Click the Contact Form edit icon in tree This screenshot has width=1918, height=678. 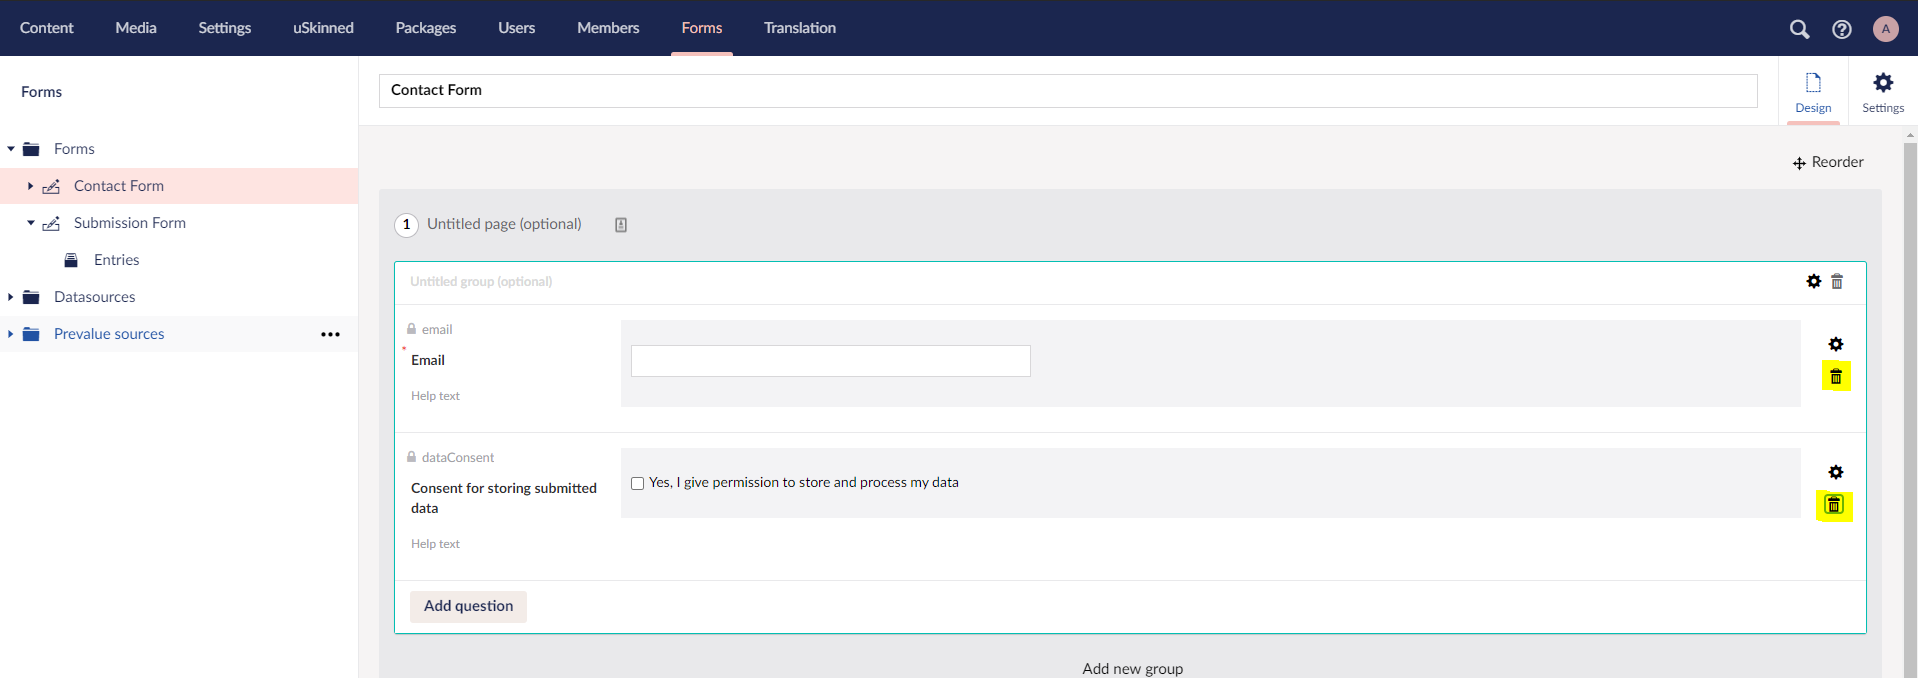coord(52,186)
